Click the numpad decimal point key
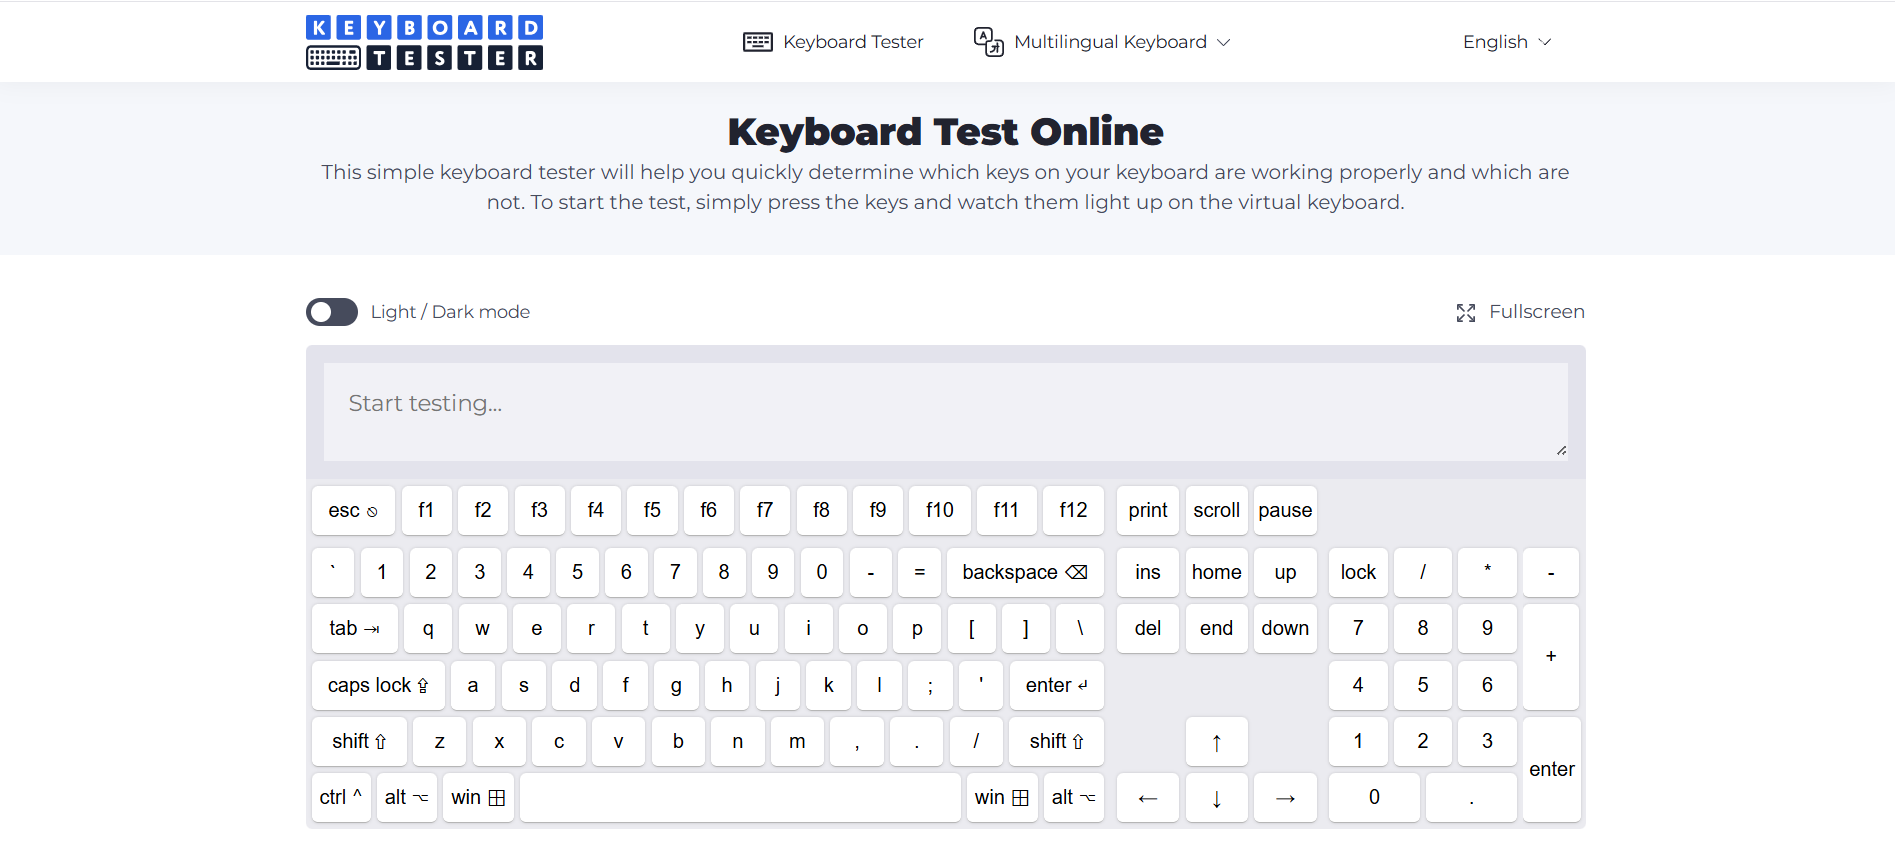 click(x=1471, y=797)
